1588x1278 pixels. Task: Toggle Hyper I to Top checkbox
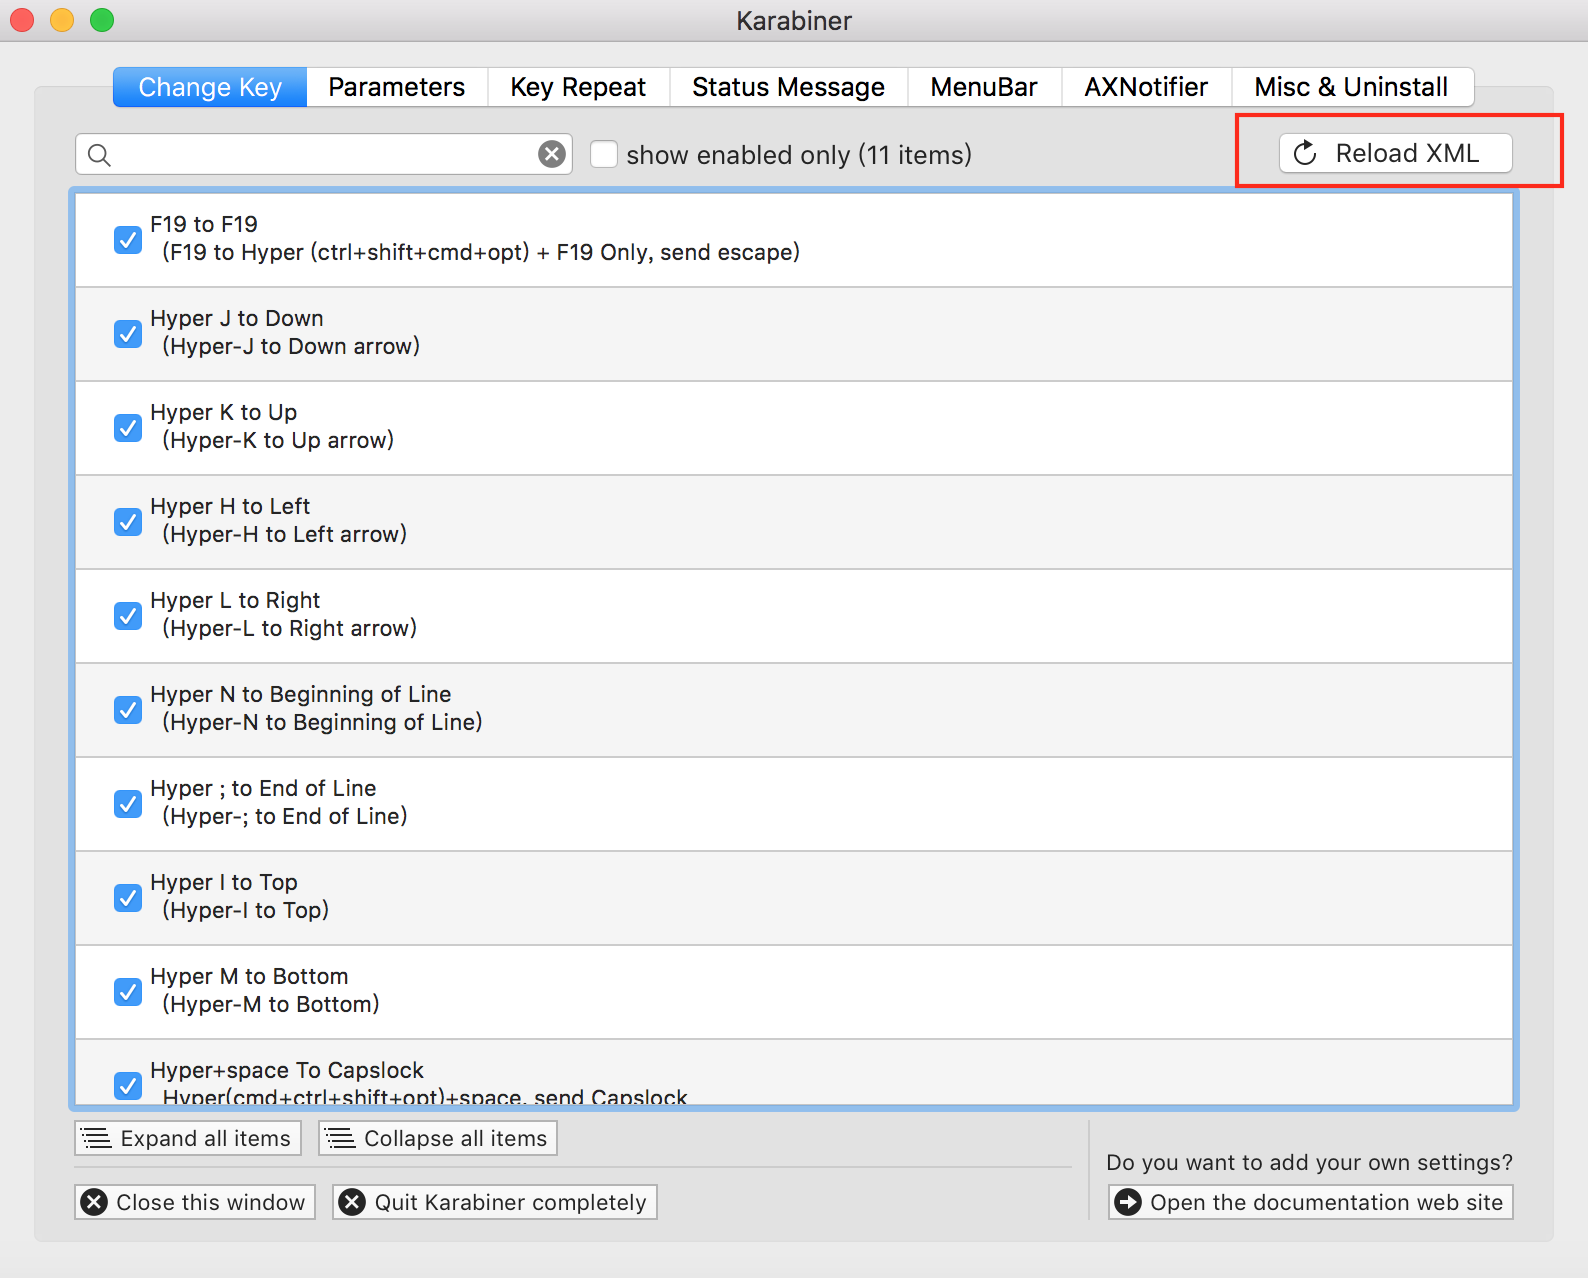coord(128,898)
